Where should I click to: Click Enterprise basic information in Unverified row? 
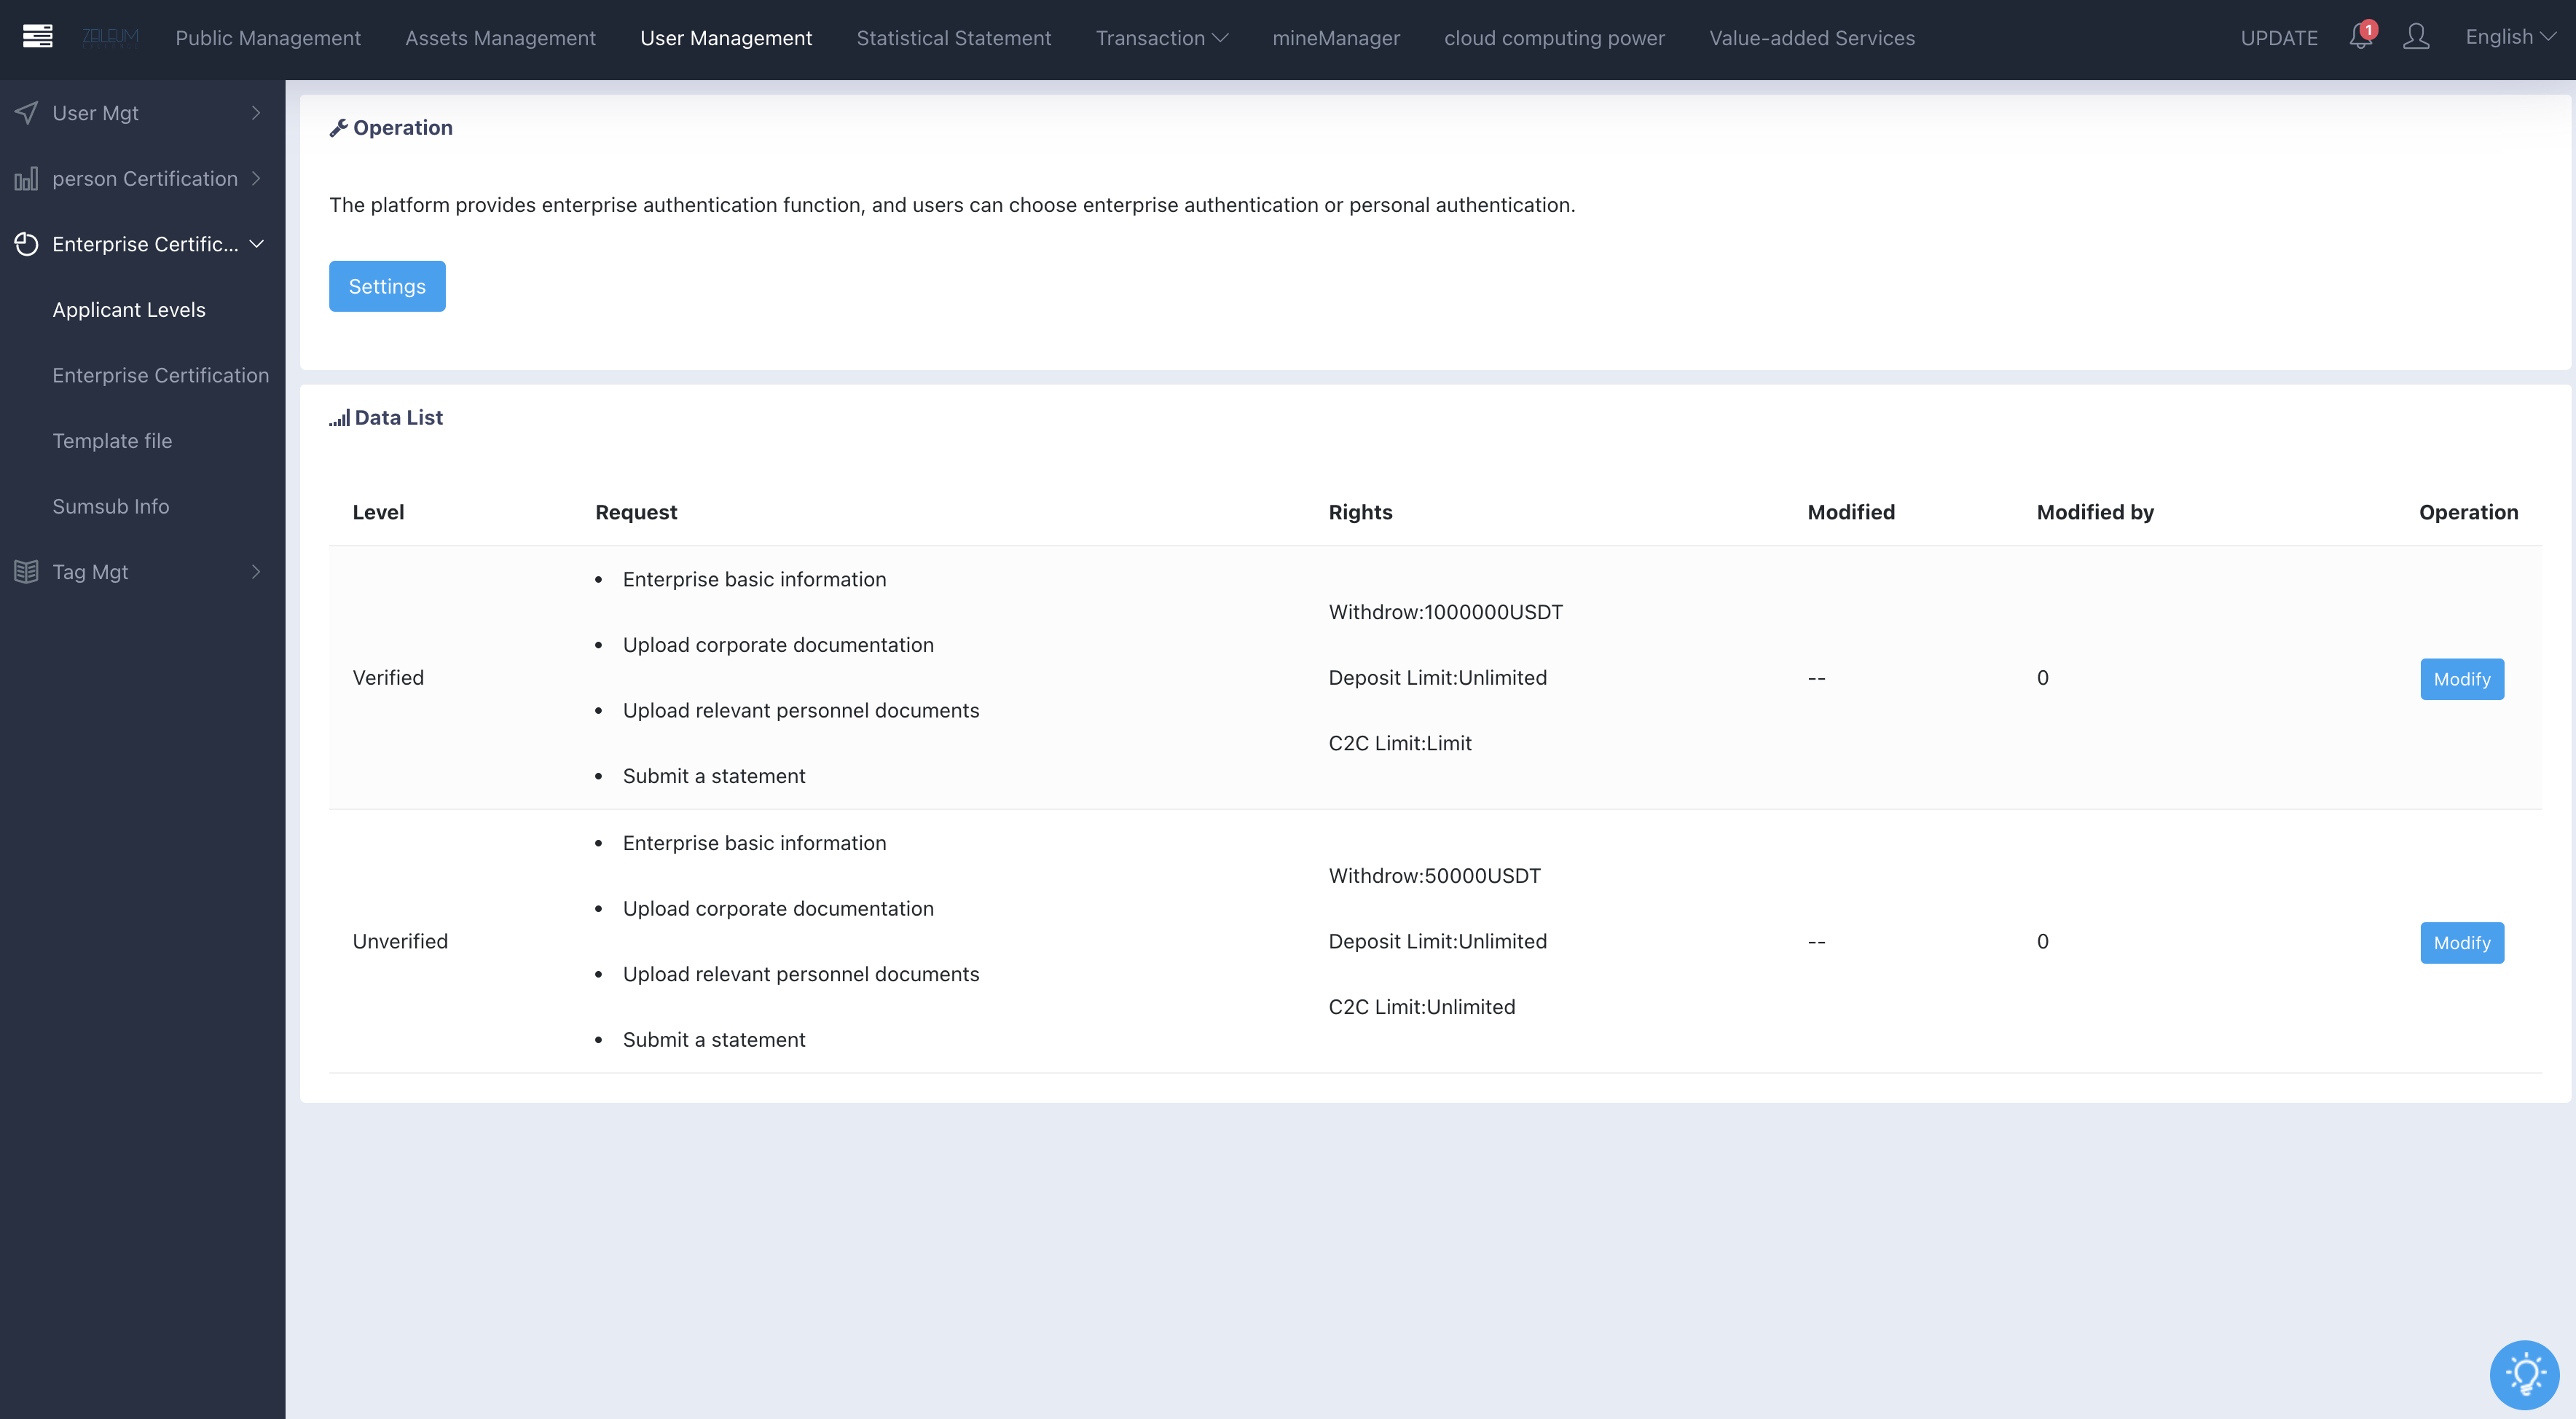click(x=754, y=843)
